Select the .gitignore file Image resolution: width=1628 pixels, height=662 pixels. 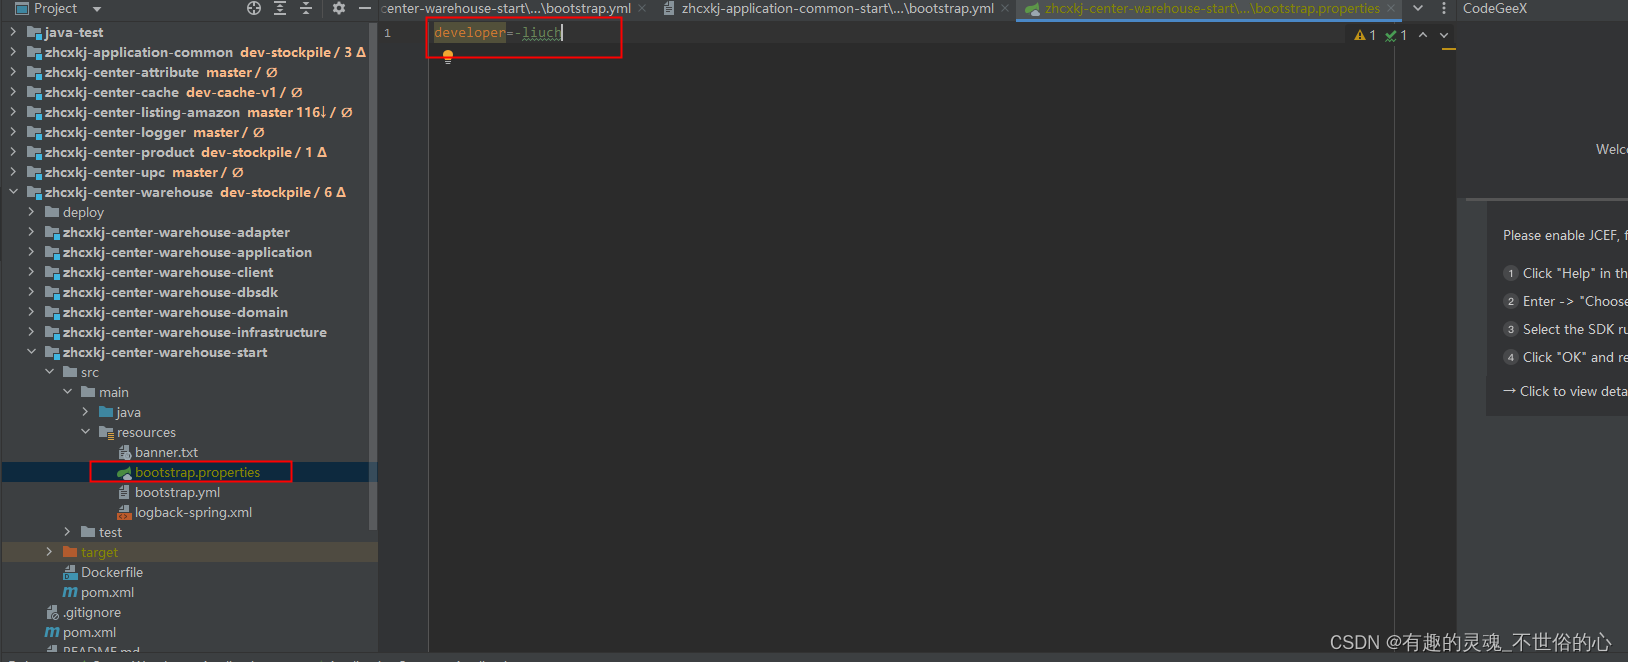tap(92, 612)
